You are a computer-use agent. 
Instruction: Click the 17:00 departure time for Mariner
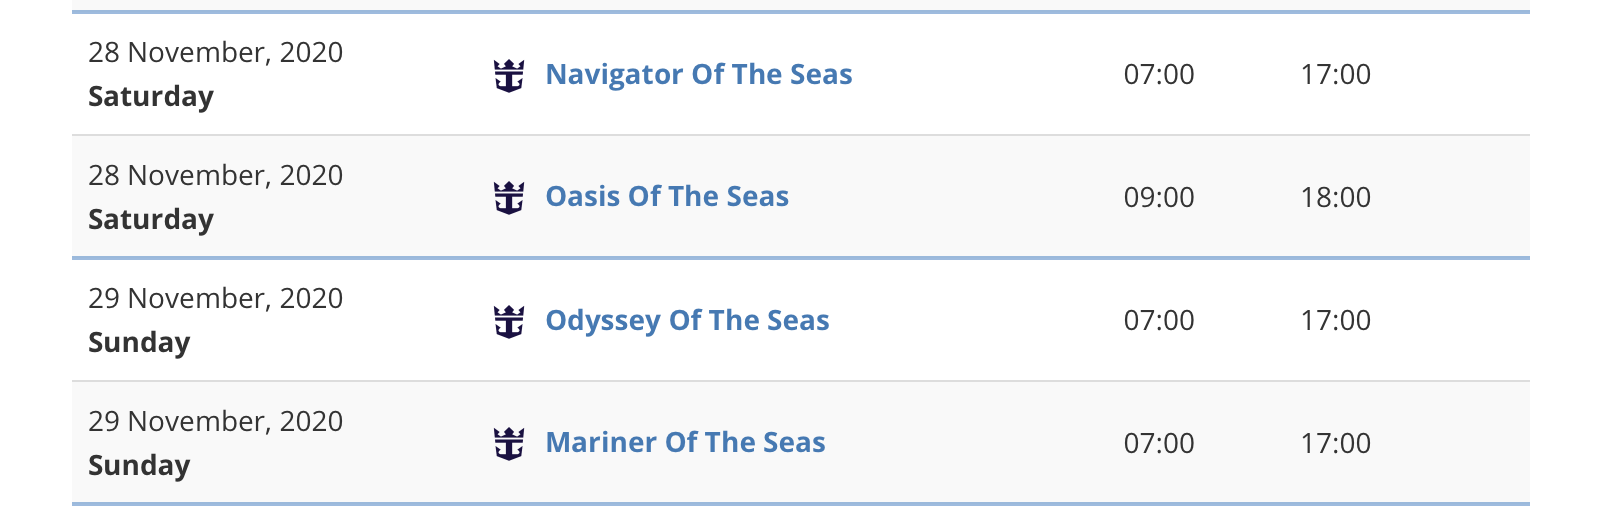point(1335,443)
